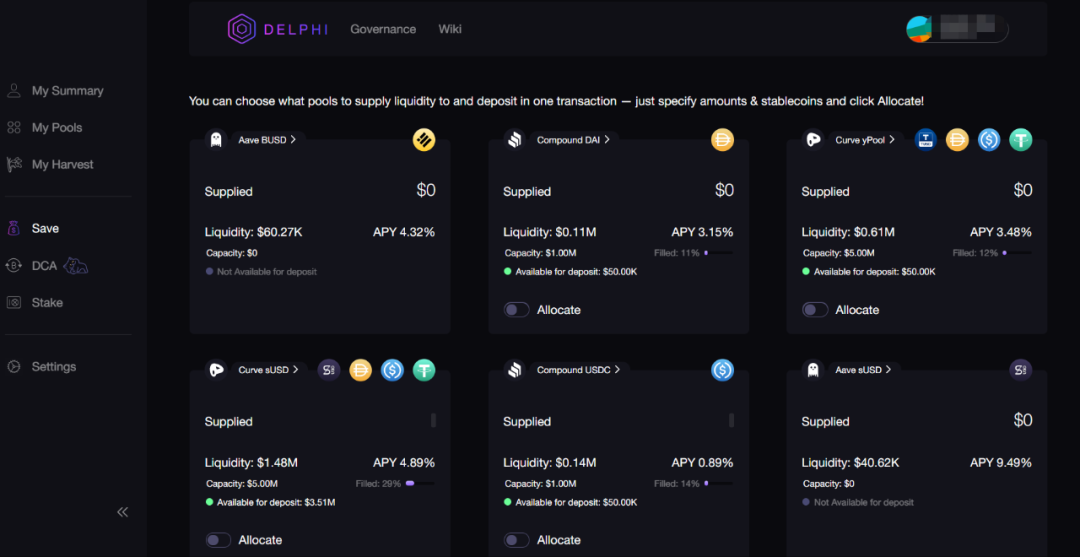
Task: Click the sUSD coin icon on Aave sUSD
Action: click(1020, 370)
